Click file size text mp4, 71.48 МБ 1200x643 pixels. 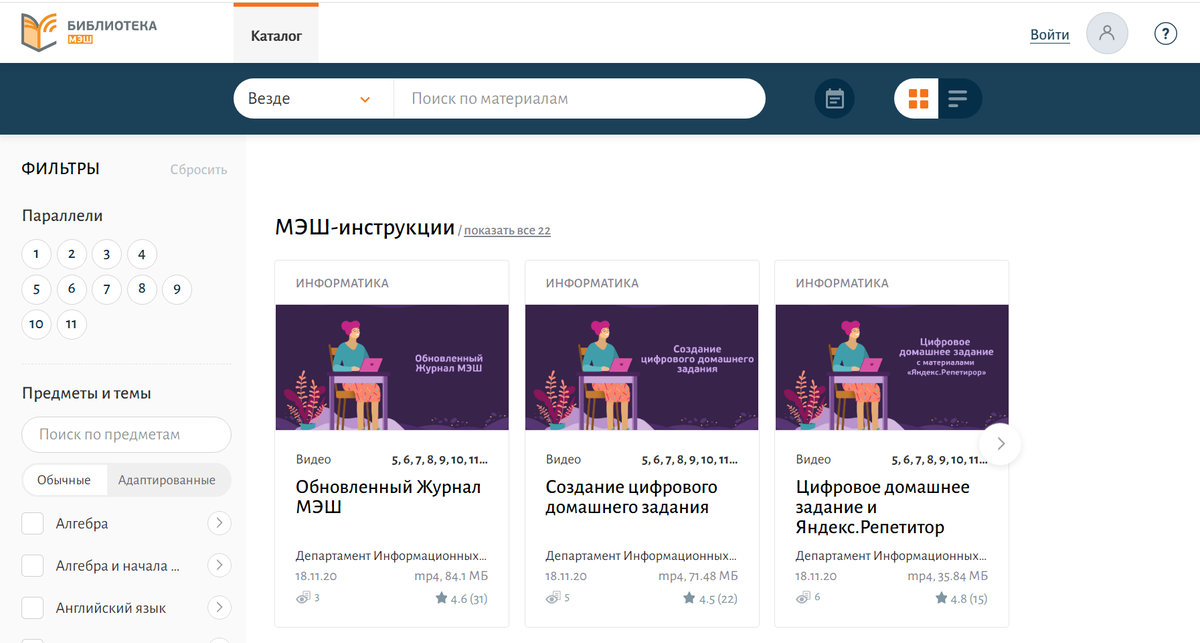point(698,576)
